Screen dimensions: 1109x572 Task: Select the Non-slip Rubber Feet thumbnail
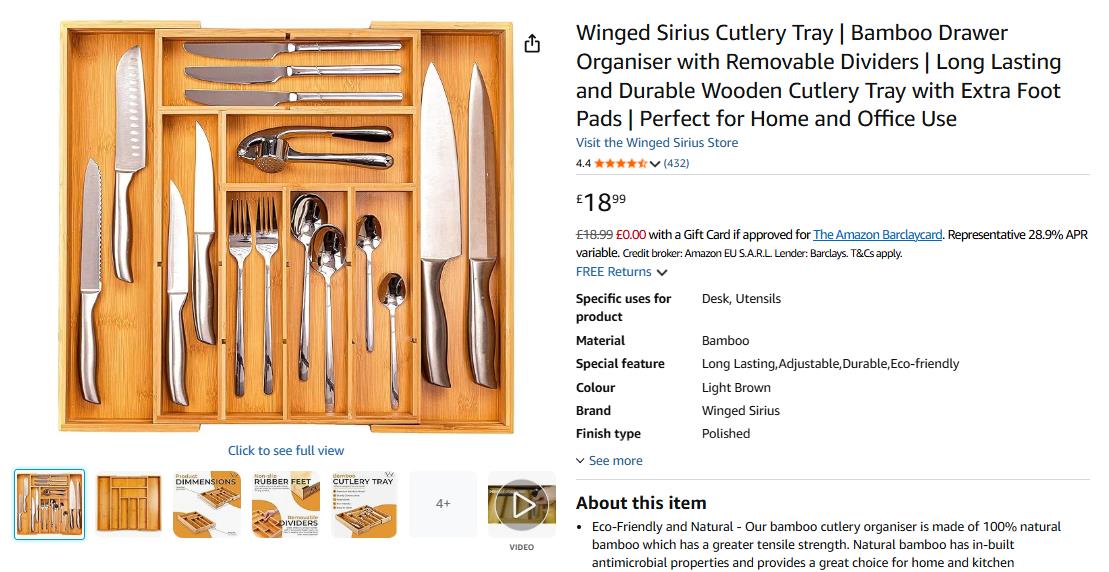(286, 505)
